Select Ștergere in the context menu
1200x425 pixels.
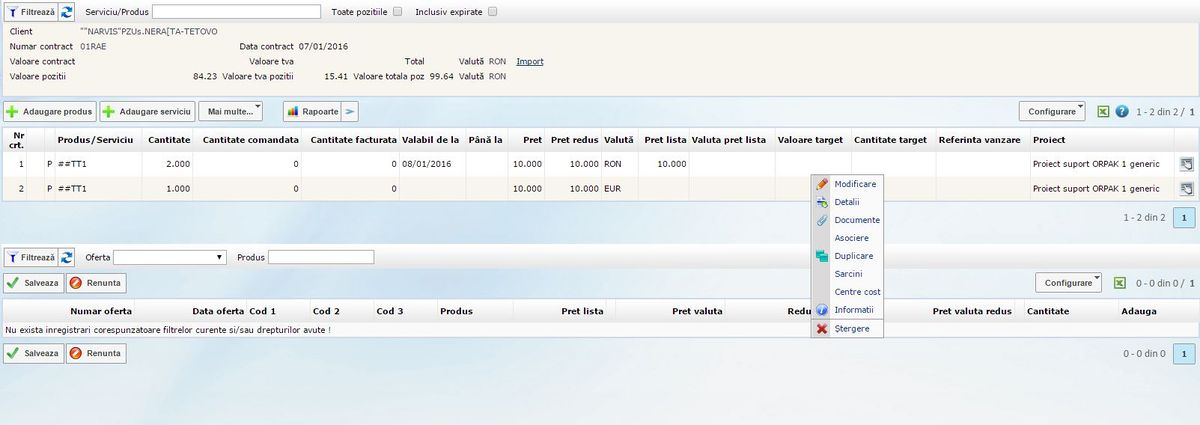[851, 328]
